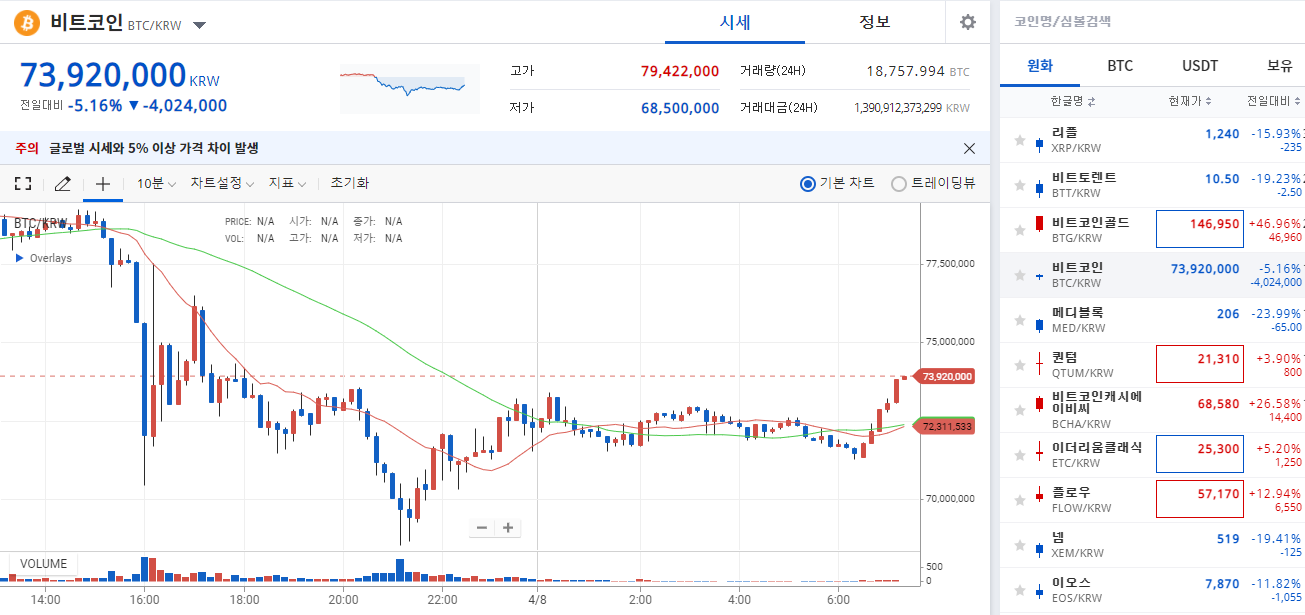The height and width of the screenshot is (615, 1305).
Task: Expand the Overlays triangle
Action: click(19, 258)
